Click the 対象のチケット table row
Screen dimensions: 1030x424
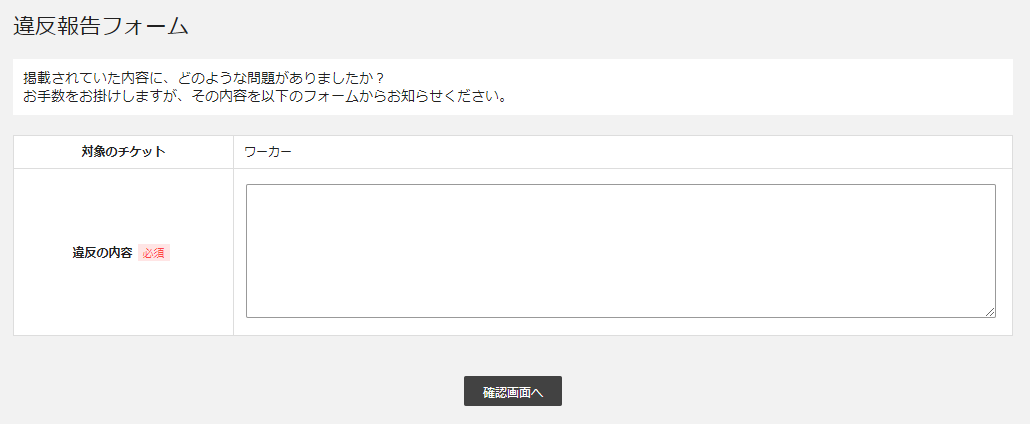point(512,153)
